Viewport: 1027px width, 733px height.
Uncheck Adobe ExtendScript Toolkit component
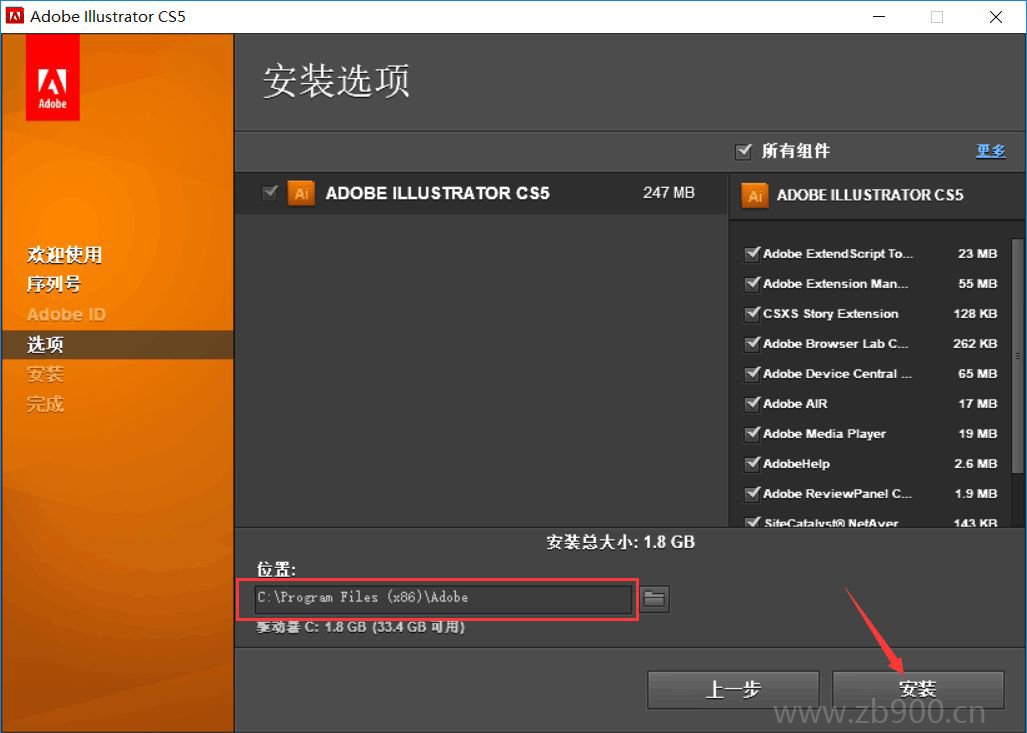(x=752, y=254)
